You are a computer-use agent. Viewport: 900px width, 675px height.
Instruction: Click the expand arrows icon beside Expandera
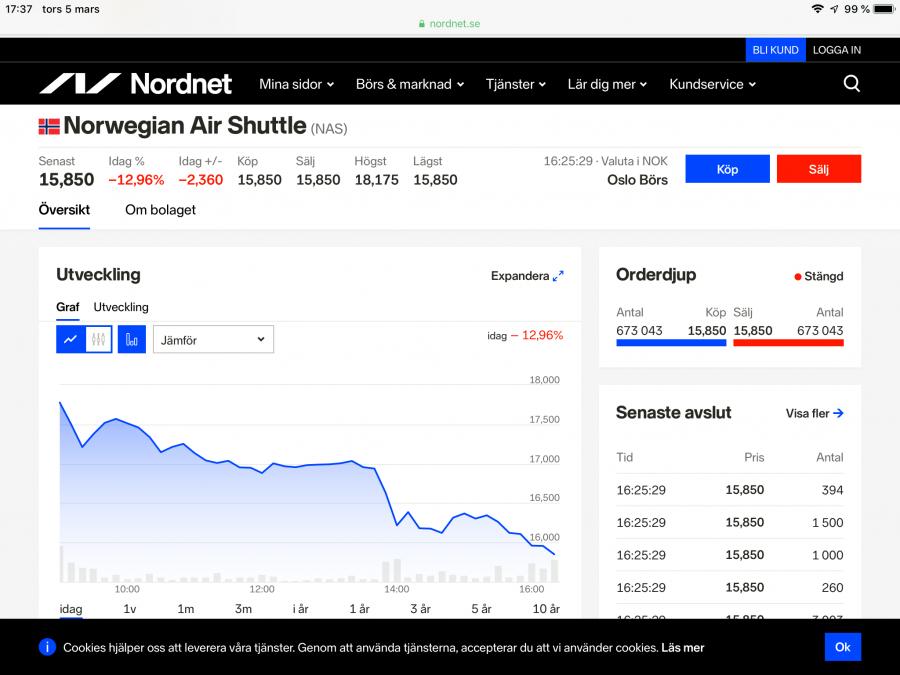558,276
